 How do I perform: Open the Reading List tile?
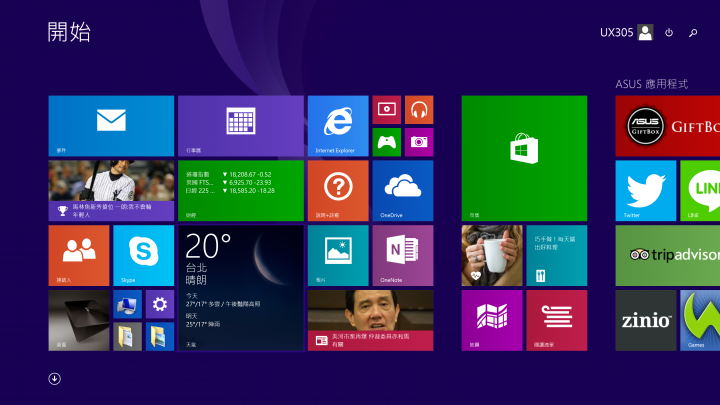click(x=557, y=320)
